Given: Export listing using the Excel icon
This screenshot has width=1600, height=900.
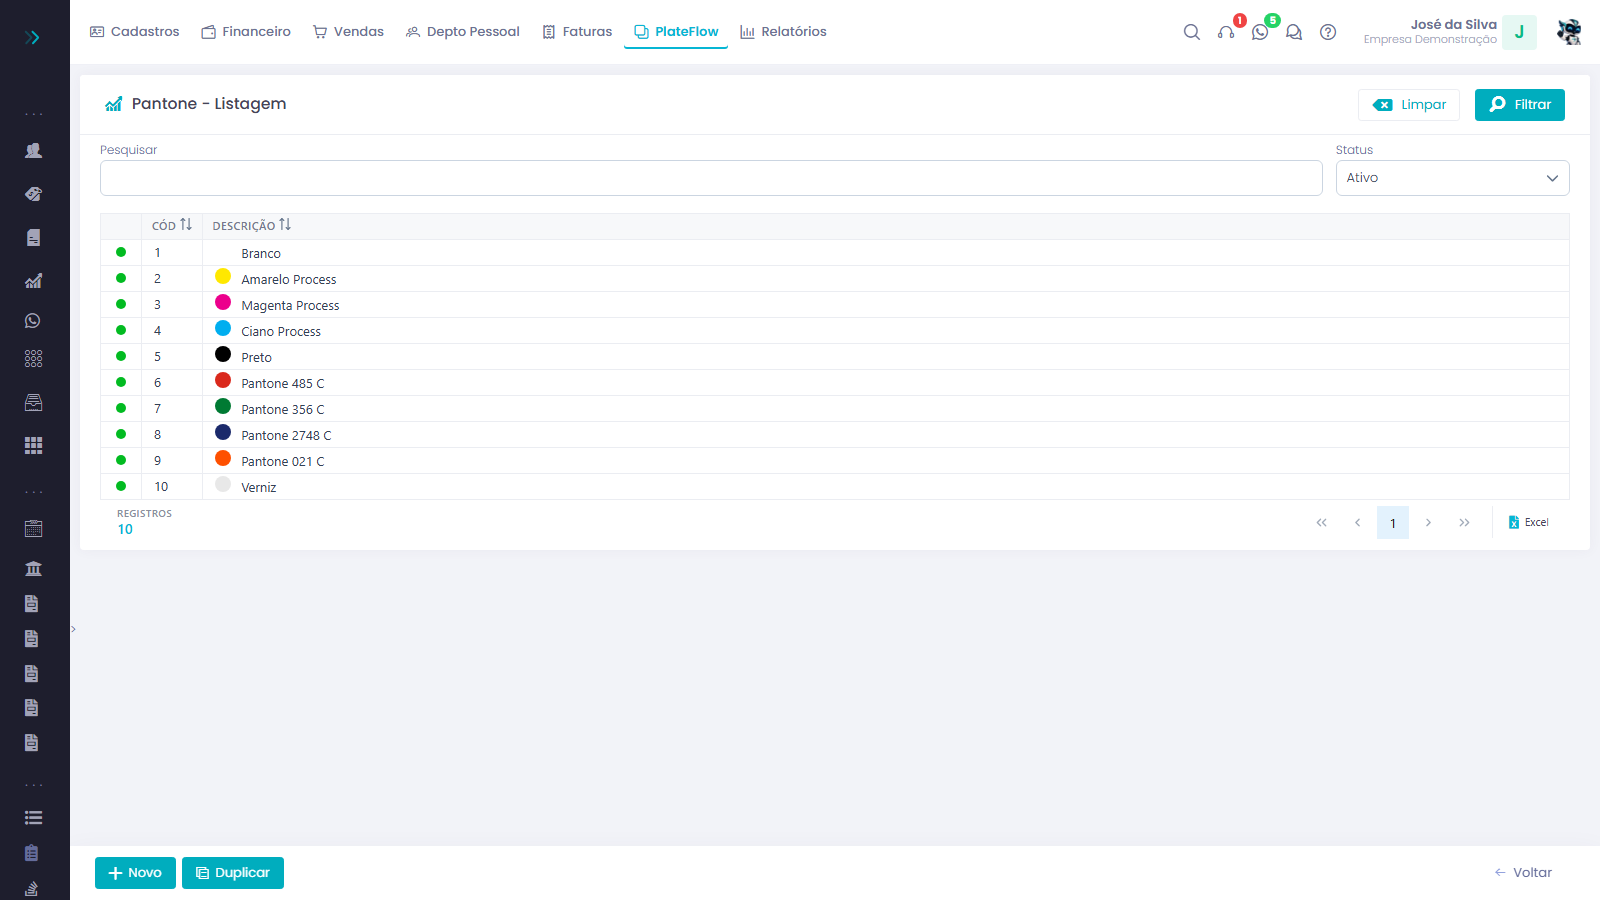Looking at the screenshot, I should click(1528, 522).
